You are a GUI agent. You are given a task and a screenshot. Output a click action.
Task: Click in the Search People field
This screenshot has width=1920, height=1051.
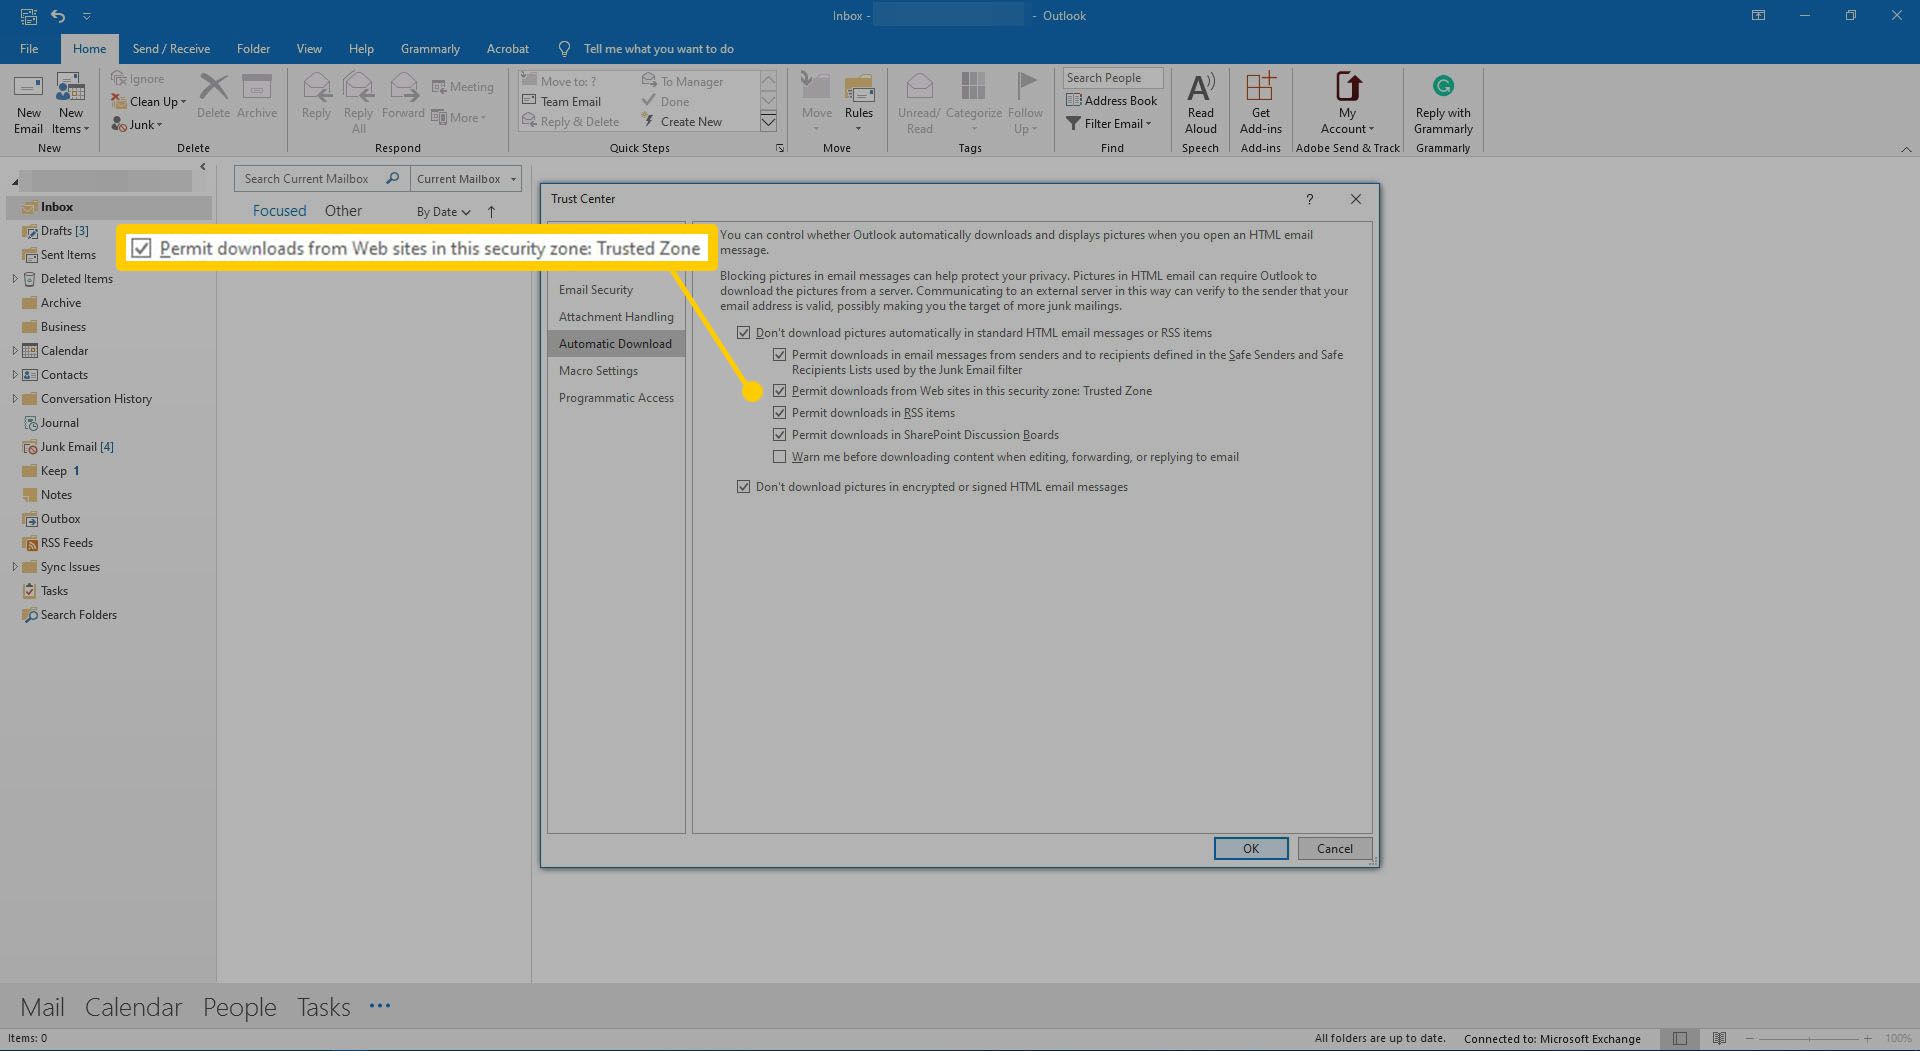pyautogui.click(x=1112, y=77)
